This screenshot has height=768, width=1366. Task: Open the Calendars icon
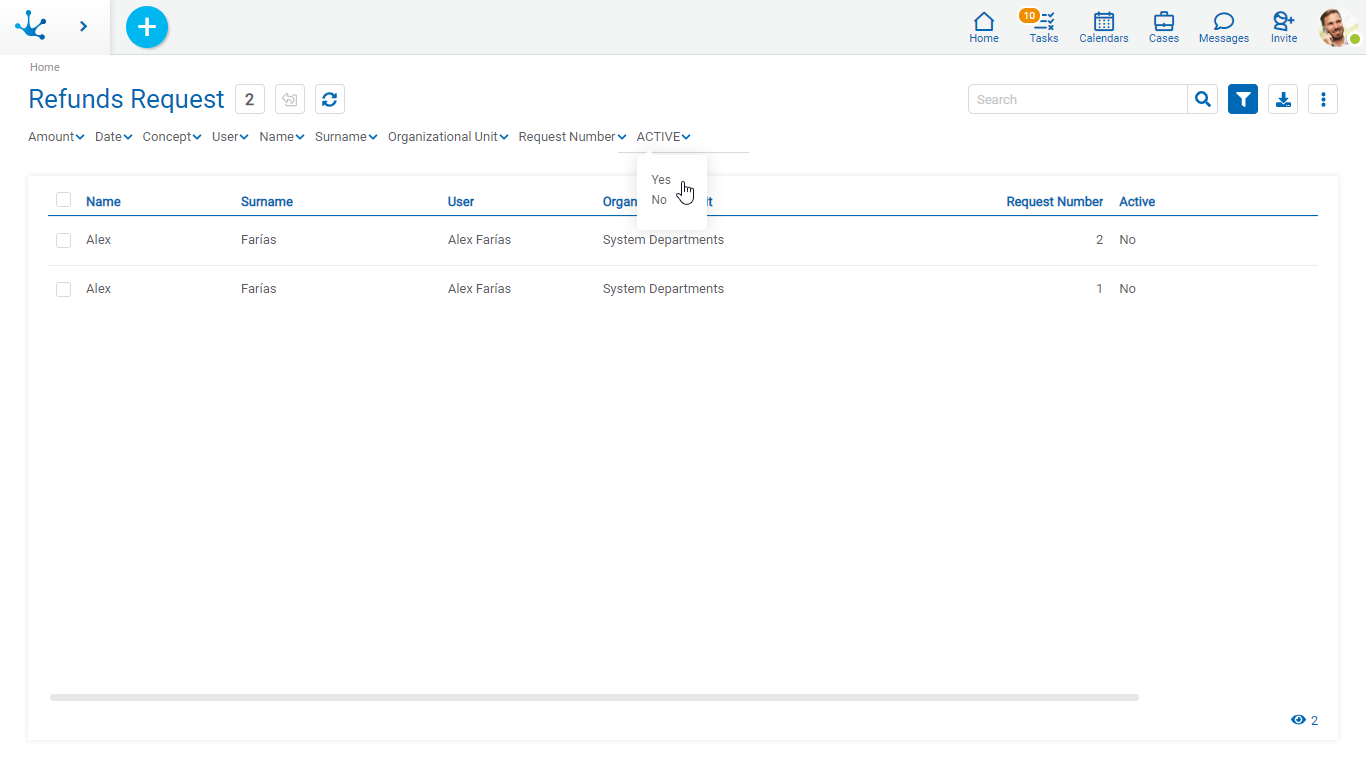[x=1103, y=27]
